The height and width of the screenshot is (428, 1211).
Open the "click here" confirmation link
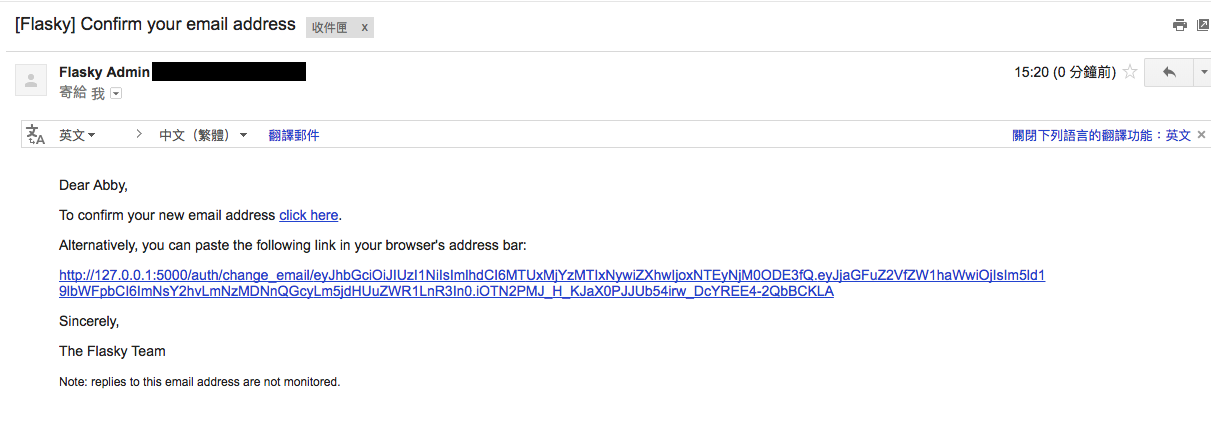pyautogui.click(x=309, y=215)
